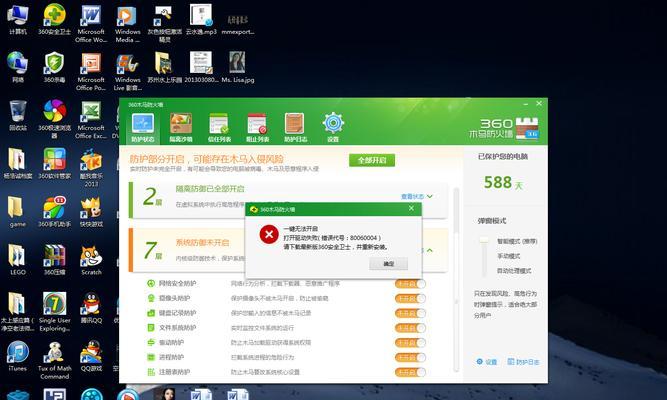Select the iTunes desktop shortcut
This screenshot has width=667, height=400.
[x=17, y=356]
